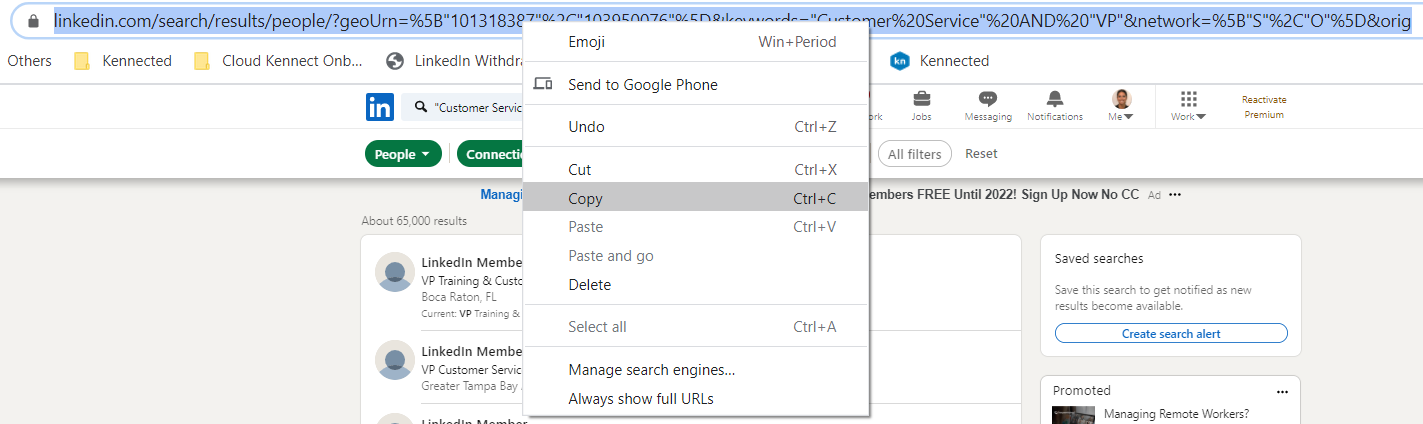1423x424 pixels.
Task: Open the Promoted panel ellipsis menu
Action: 1282,391
